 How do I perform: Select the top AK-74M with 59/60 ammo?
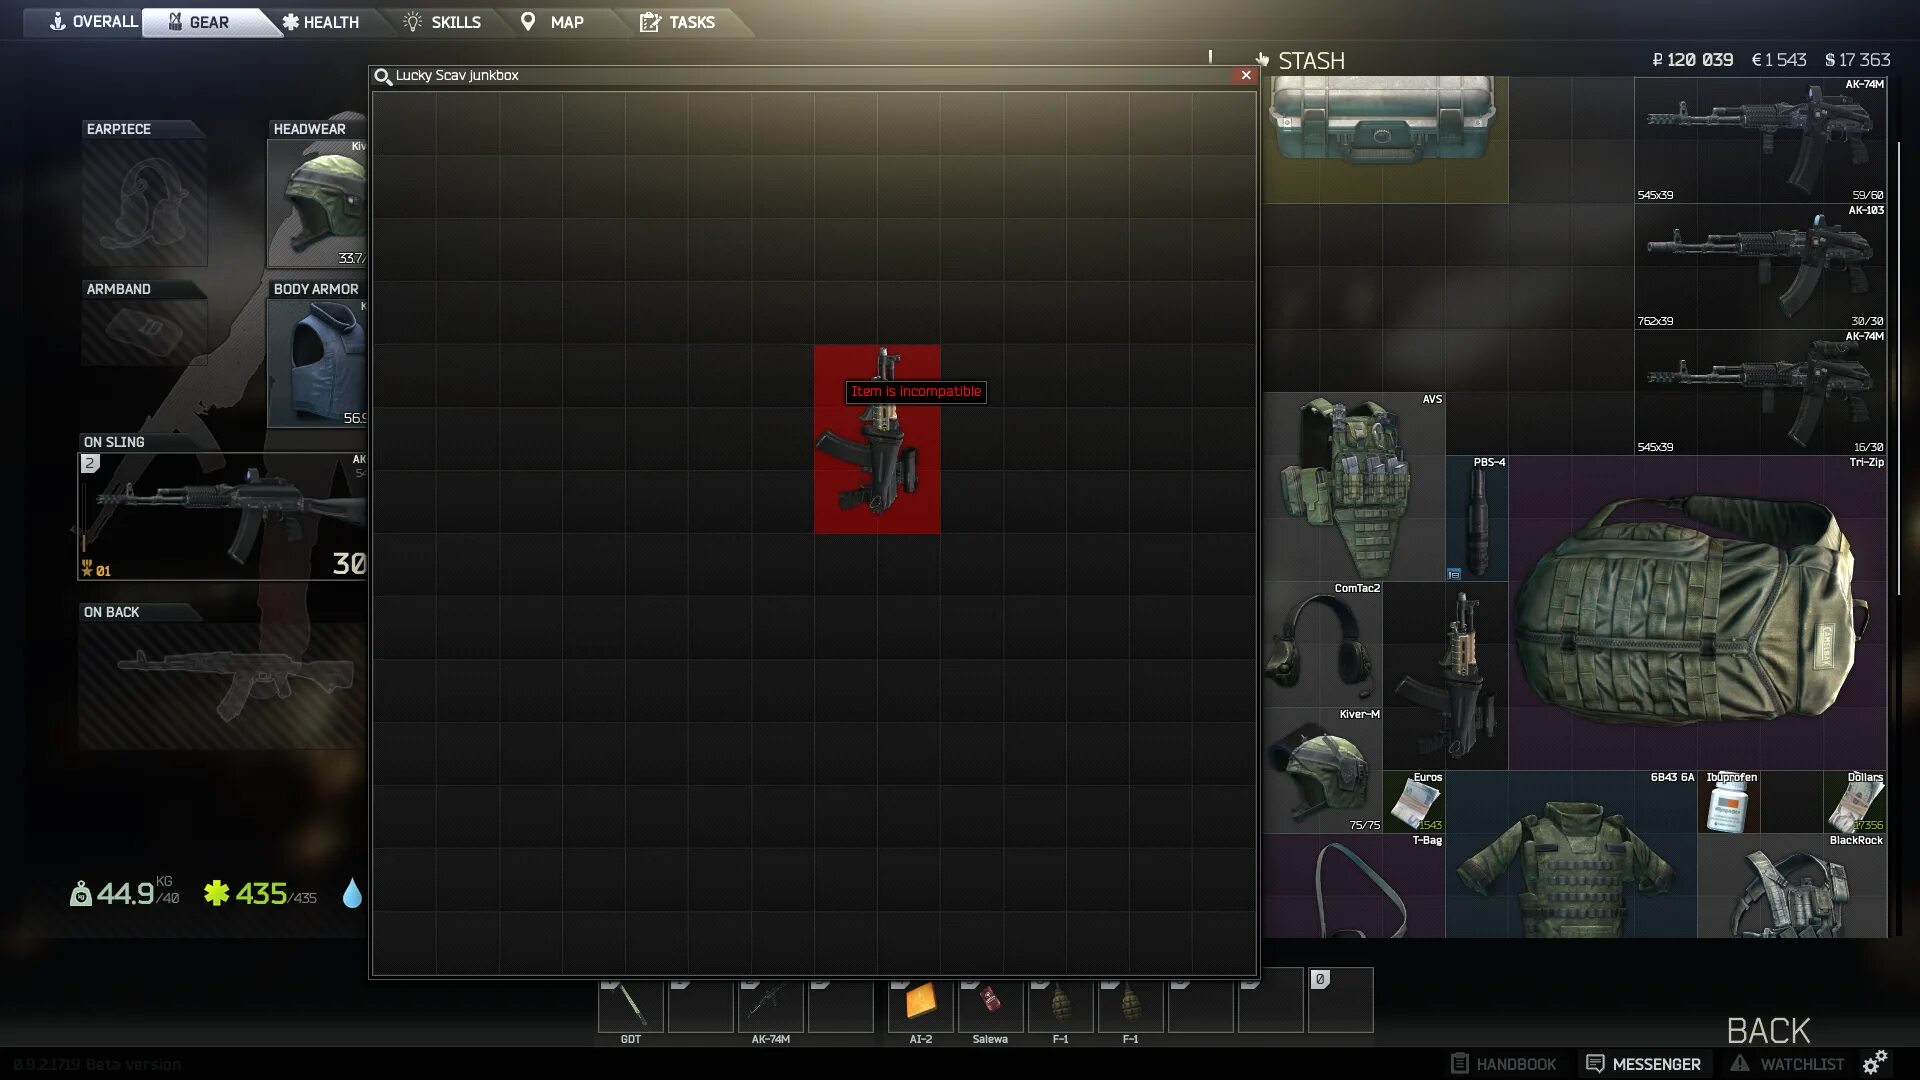(1760, 140)
